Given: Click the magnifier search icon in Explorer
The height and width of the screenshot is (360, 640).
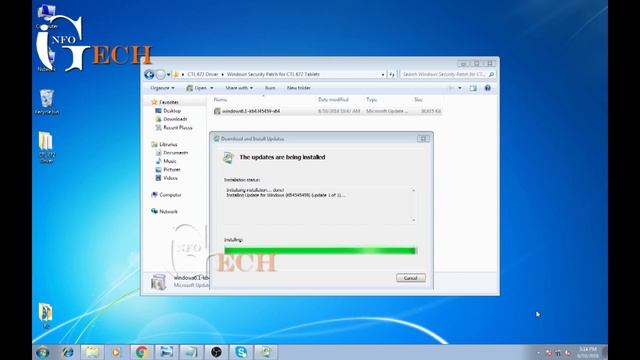Looking at the screenshot, I should [x=491, y=74].
